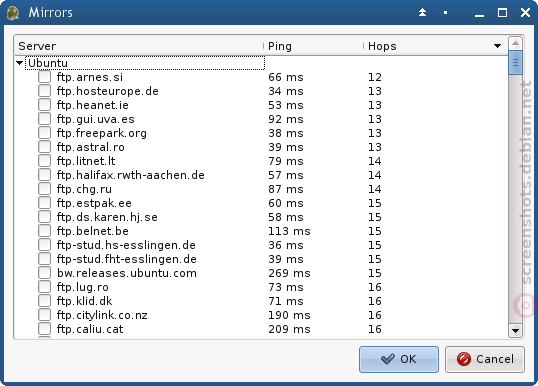Click the Cancel button
This screenshot has width=538, height=386.
tap(485, 359)
